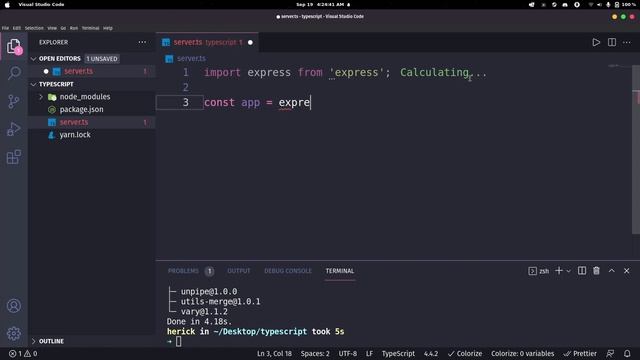Open the Help menu
Image resolution: width=640 pixels, height=360 pixels.
click(x=108, y=28)
